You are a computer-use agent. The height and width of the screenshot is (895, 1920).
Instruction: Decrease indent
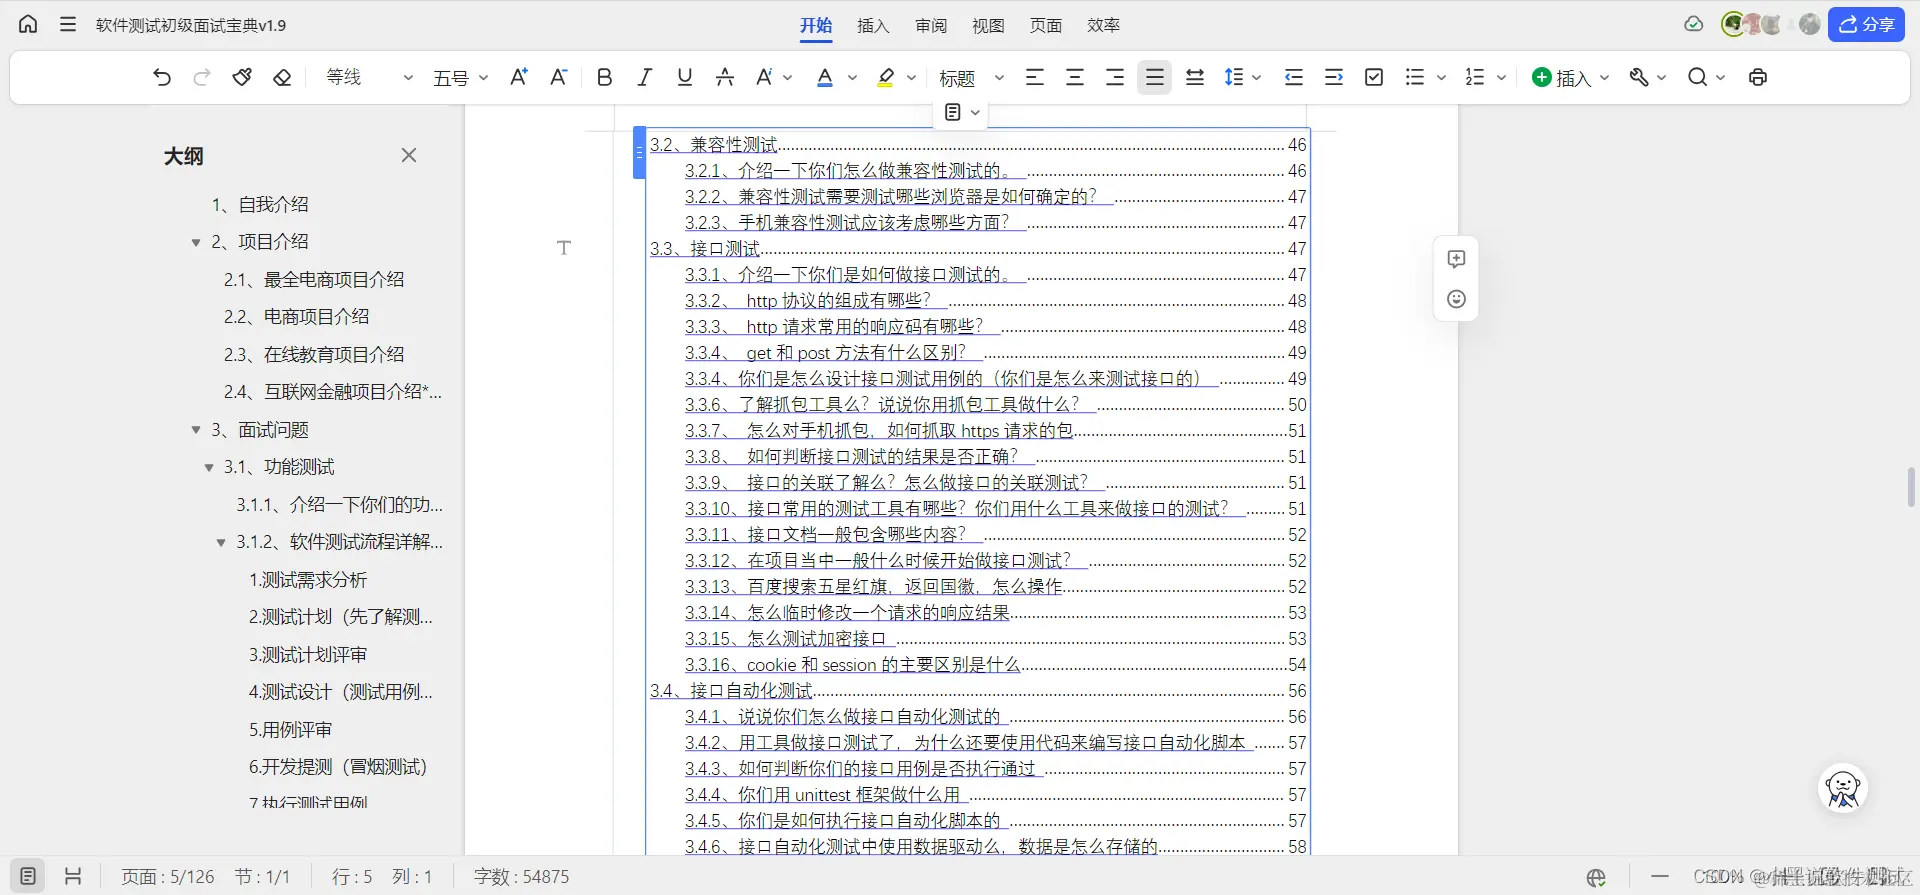pos(1294,77)
